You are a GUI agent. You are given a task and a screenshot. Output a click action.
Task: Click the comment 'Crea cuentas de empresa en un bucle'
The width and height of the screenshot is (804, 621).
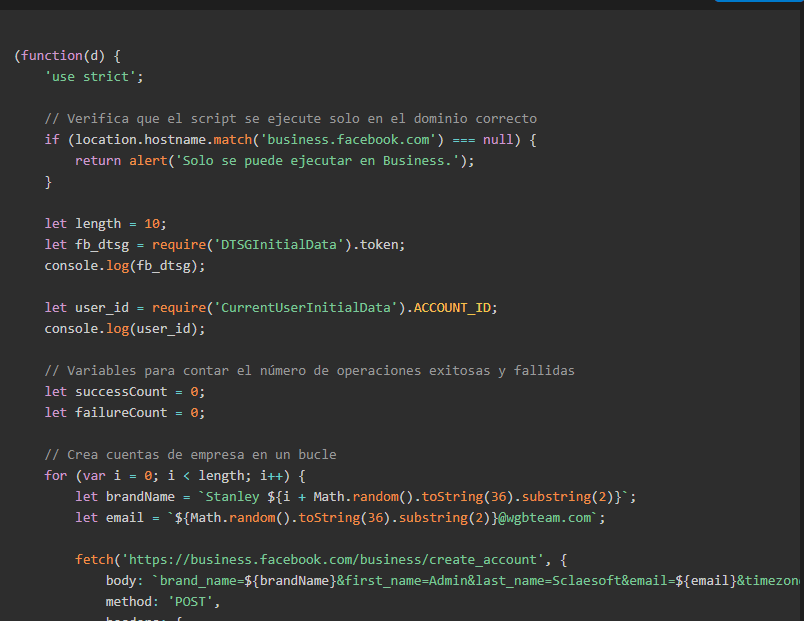click(190, 454)
